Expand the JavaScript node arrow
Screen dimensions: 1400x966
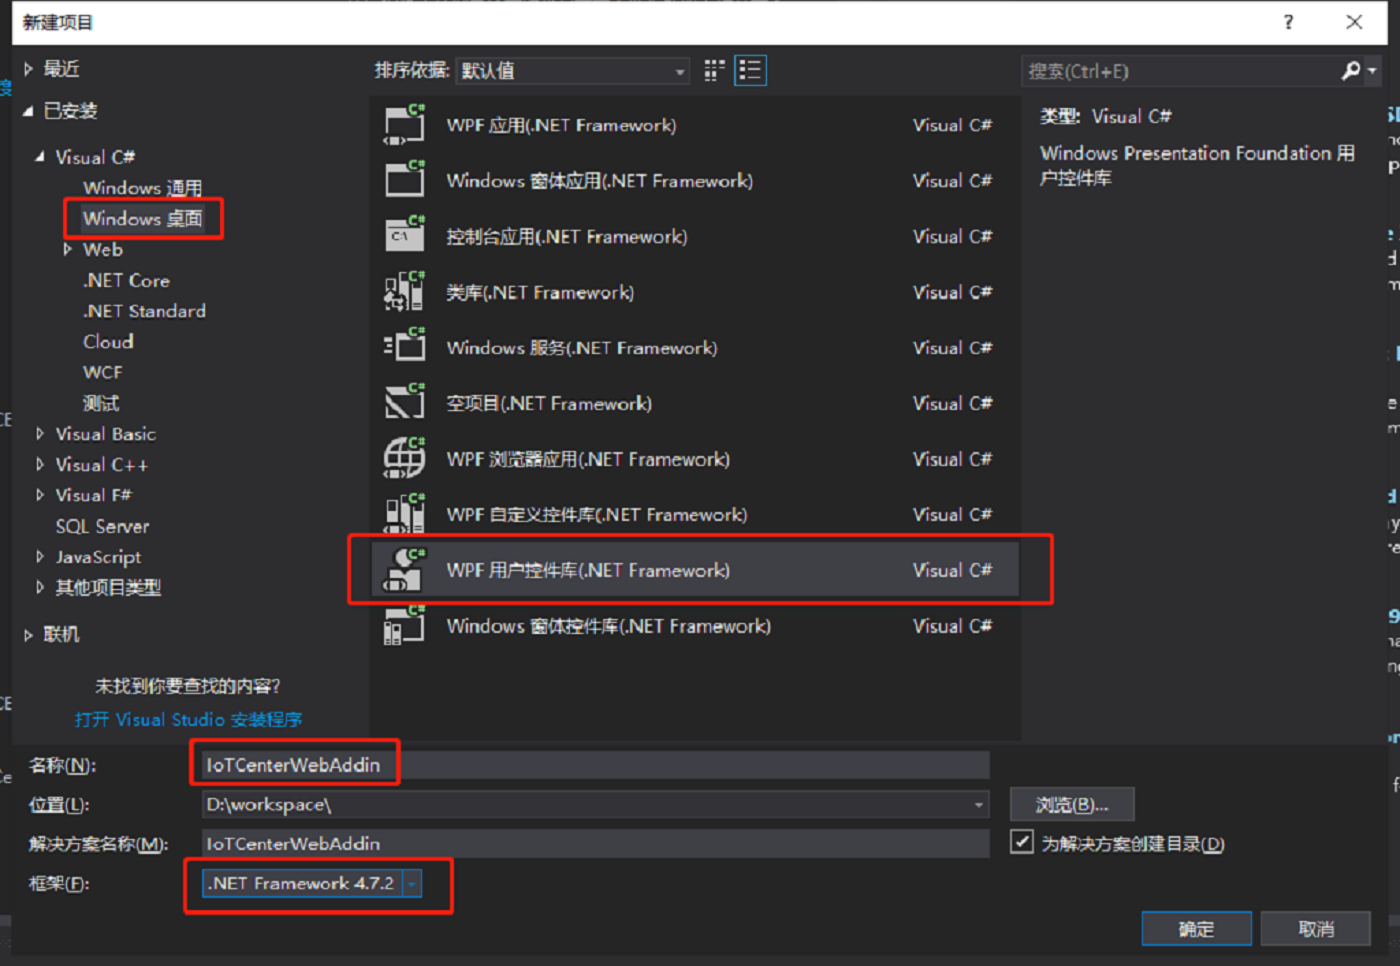click(x=40, y=557)
